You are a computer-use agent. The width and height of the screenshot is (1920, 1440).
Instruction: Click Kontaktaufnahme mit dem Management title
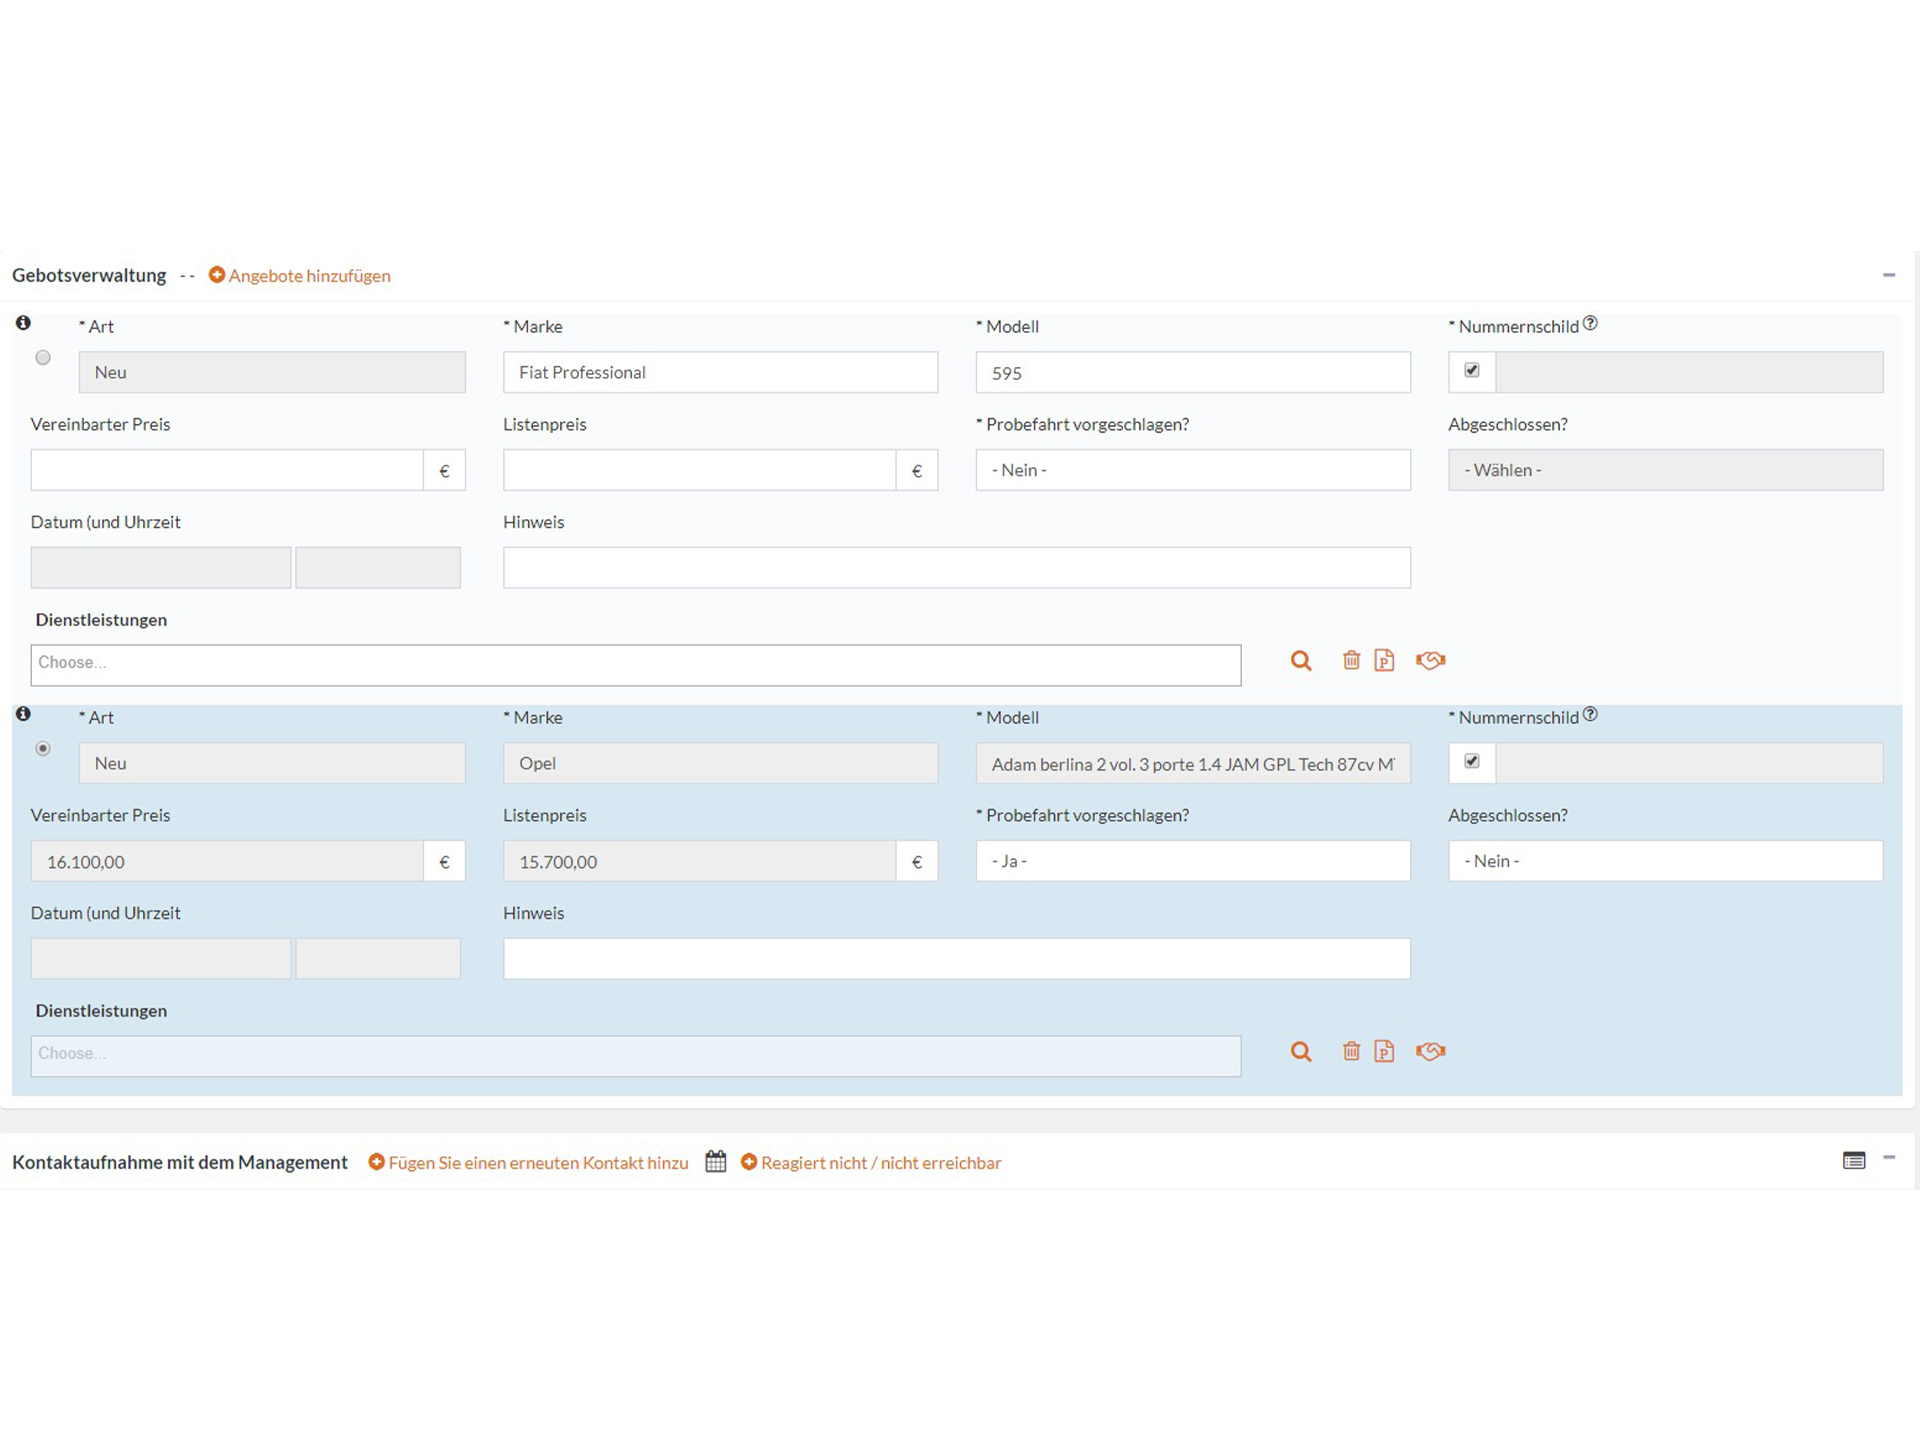180,1163
